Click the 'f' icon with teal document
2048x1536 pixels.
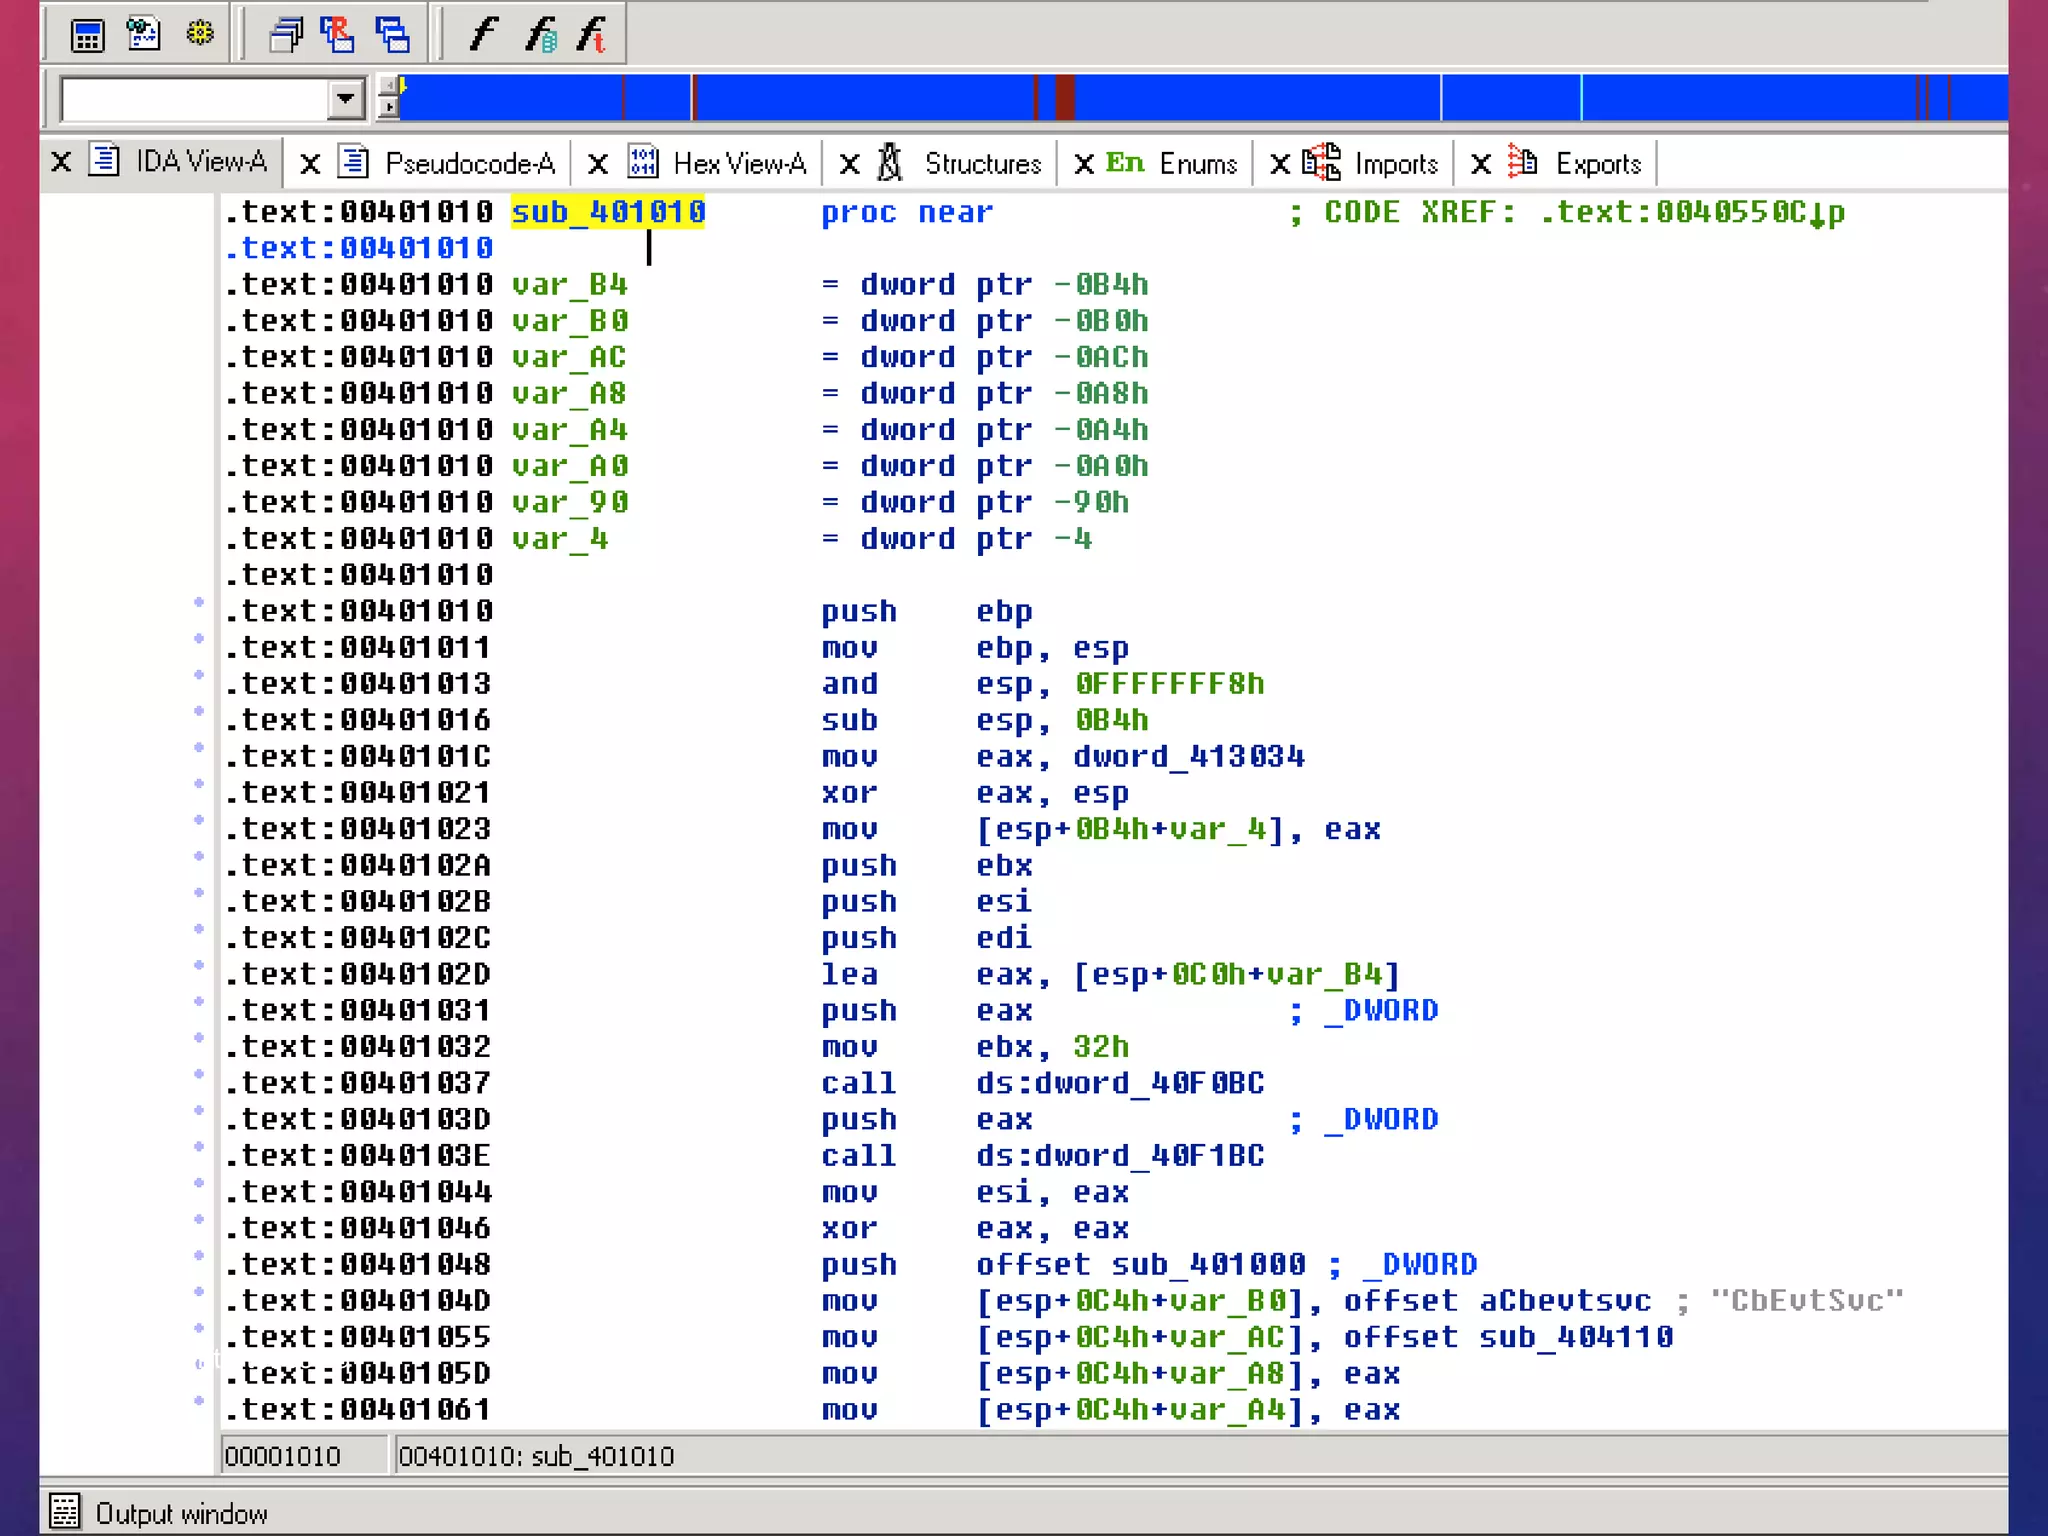coord(540,35)
